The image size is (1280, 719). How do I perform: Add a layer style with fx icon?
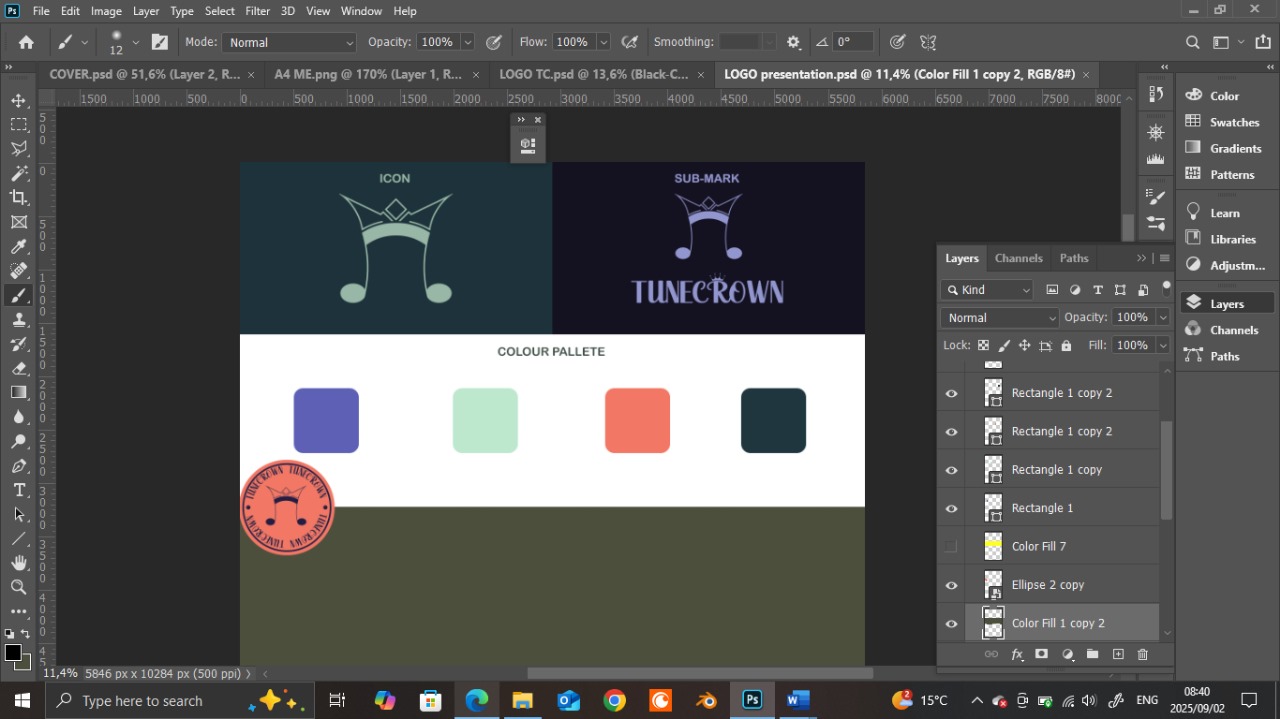click(x=1017, y=654)
